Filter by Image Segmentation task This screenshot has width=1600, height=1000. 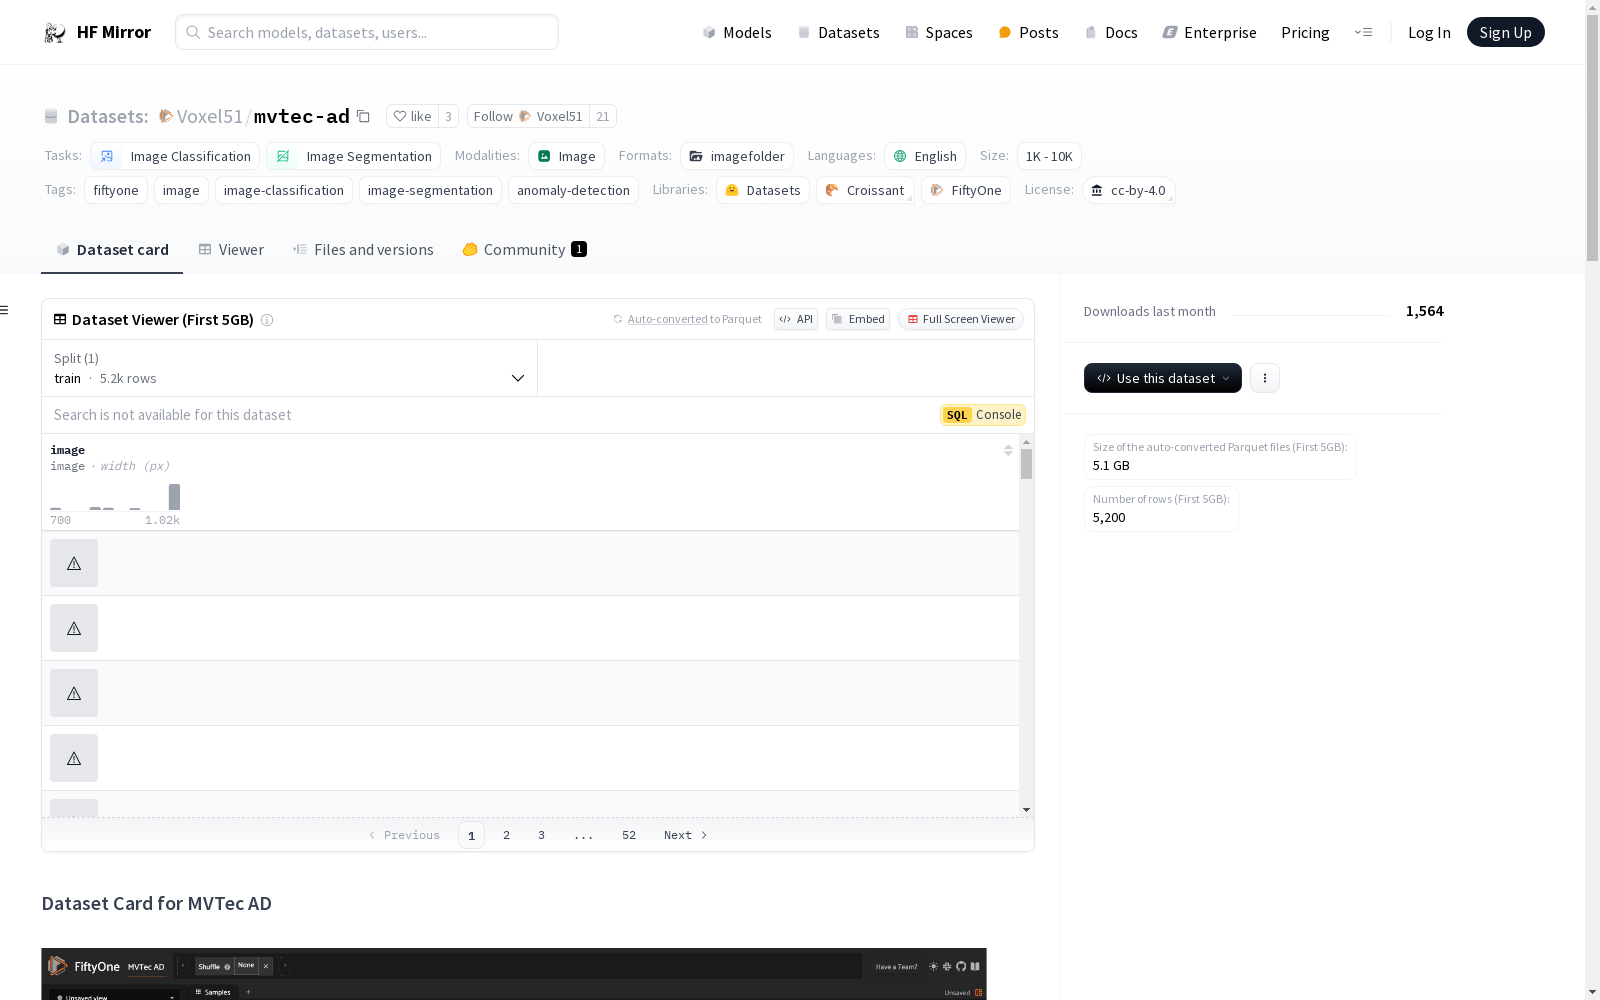(x=353, y=156)
